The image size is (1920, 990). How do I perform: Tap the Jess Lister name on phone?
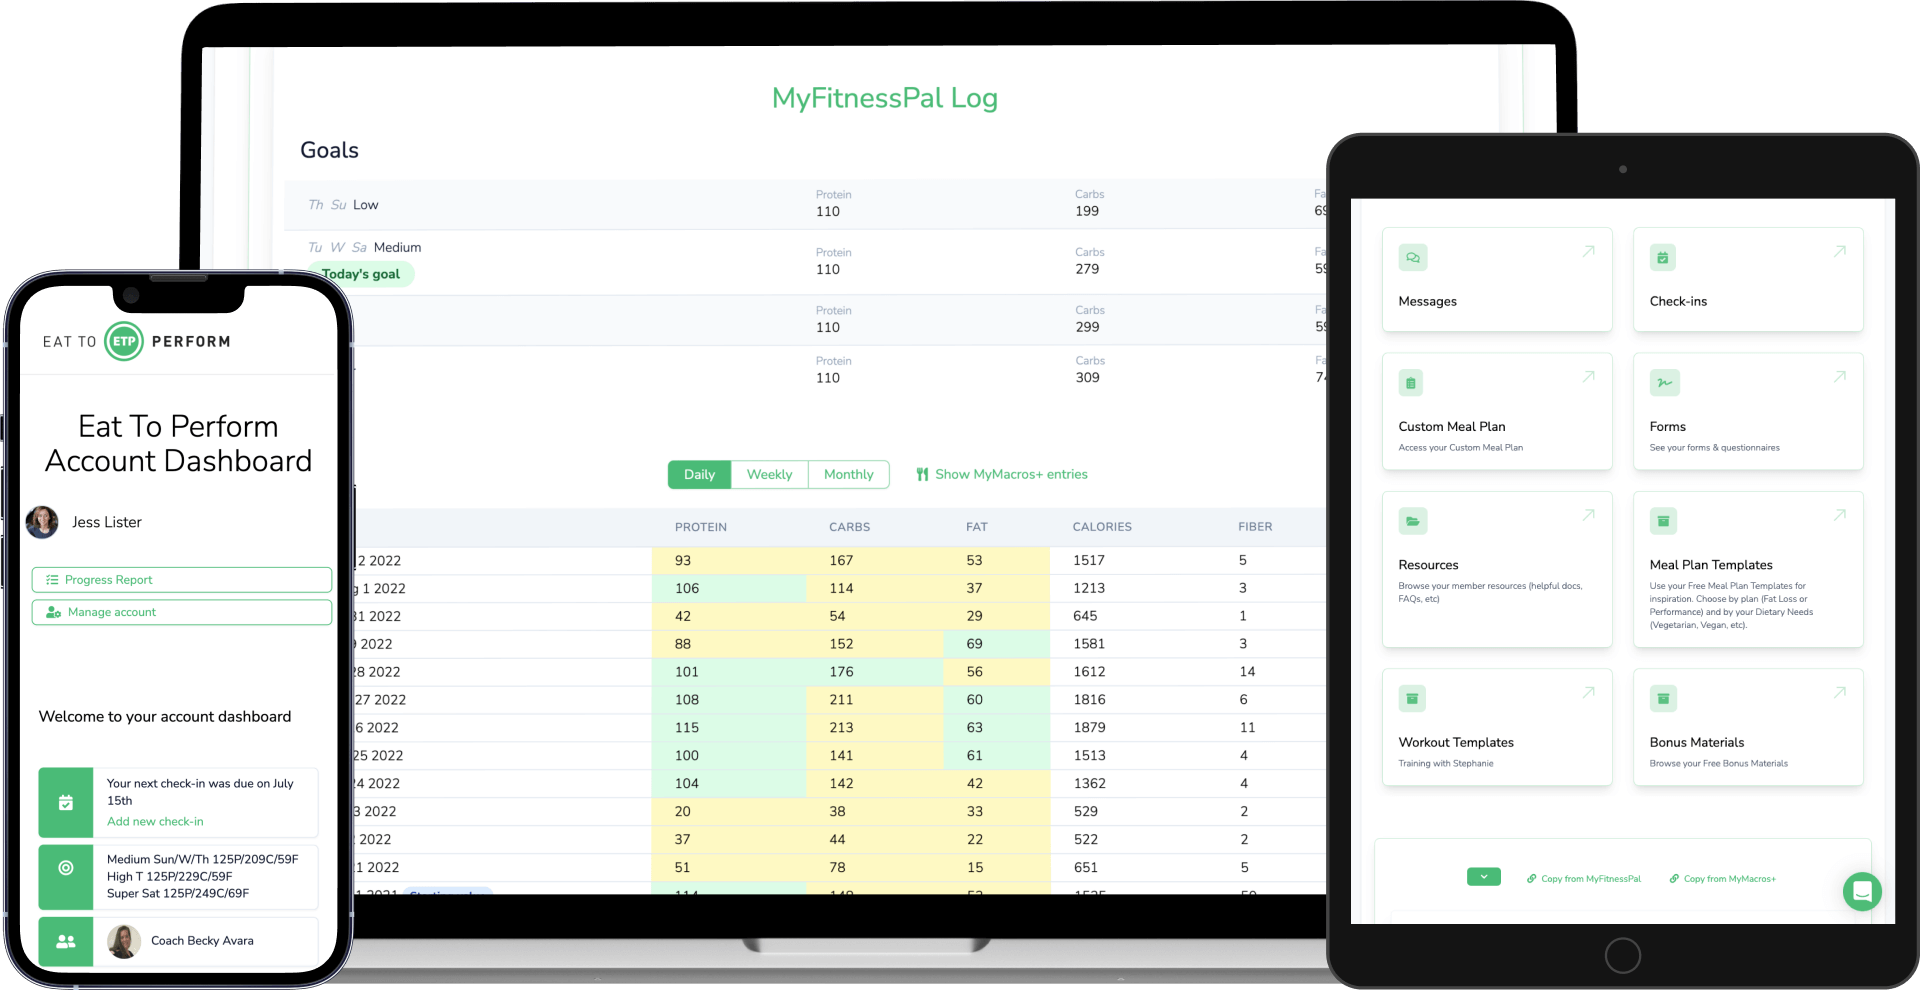click(107, 522)
